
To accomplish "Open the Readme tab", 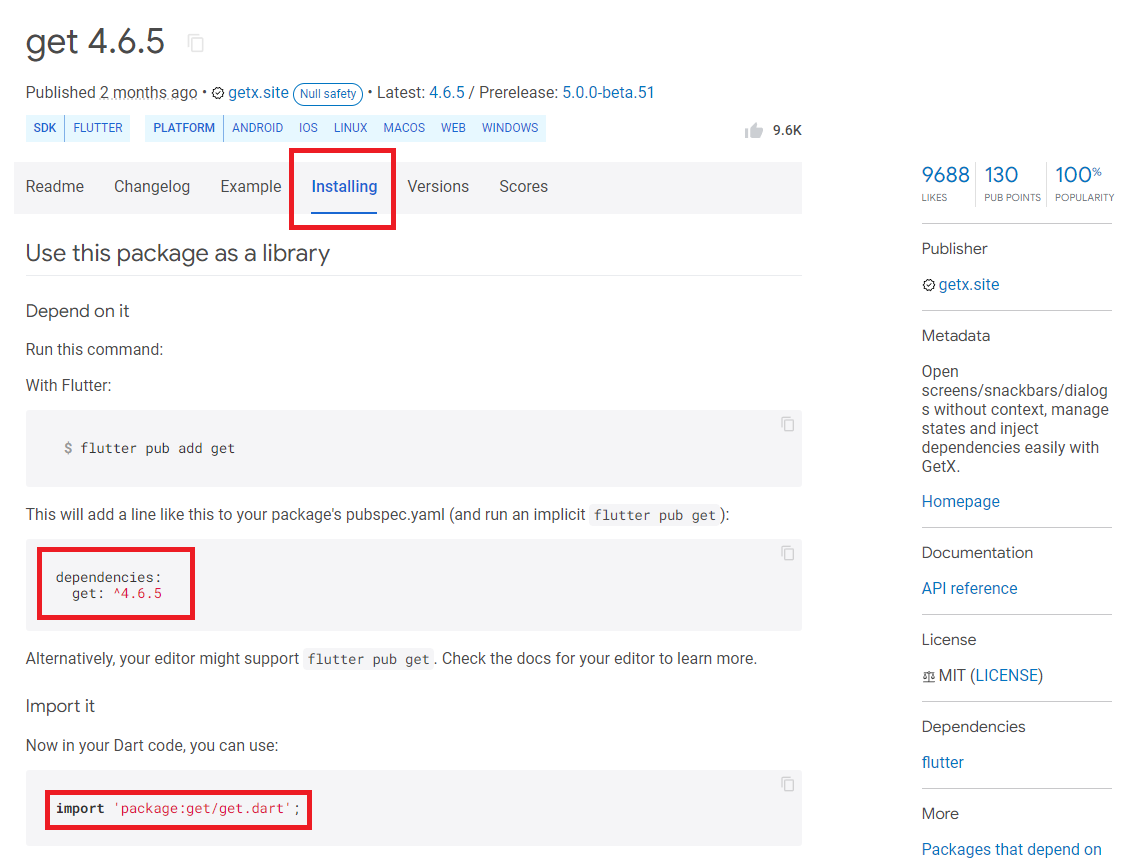I will click(55, 187).
